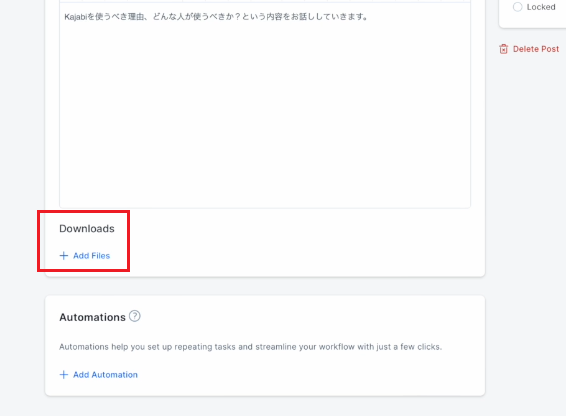
Task: Choose the Add Automation link
Action: coord(105,375)
